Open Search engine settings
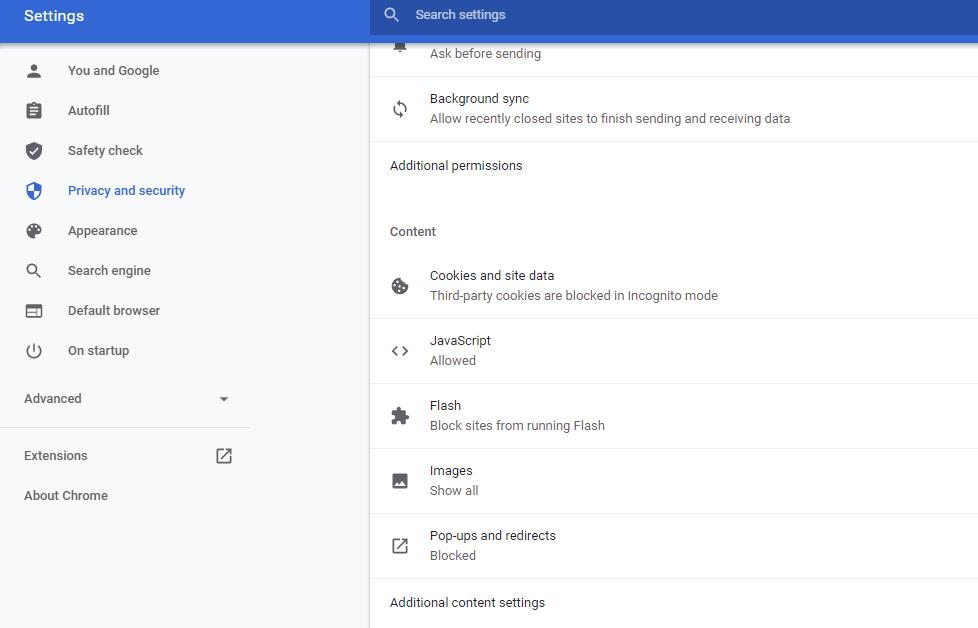Viewport: 978px width, 628px height. (109, 271)
